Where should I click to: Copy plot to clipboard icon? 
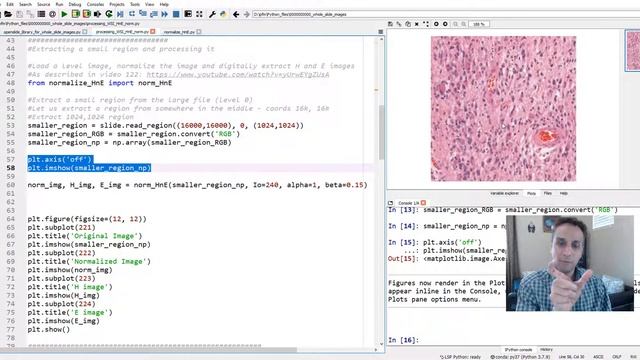coord(408,24)
